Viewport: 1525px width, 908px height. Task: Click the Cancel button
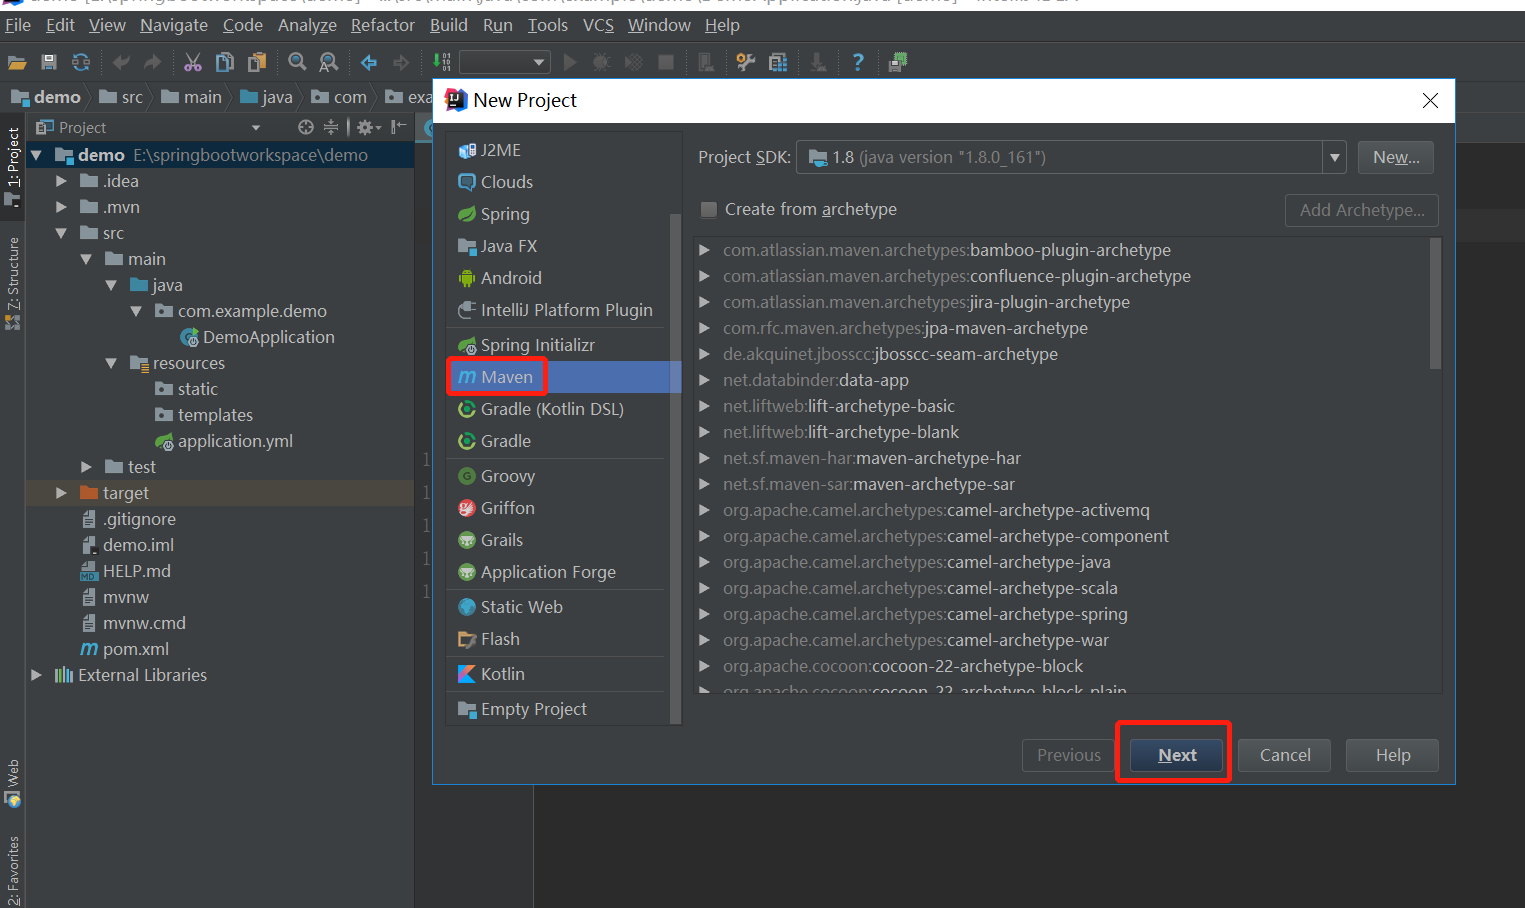(x=1284, y=754)
